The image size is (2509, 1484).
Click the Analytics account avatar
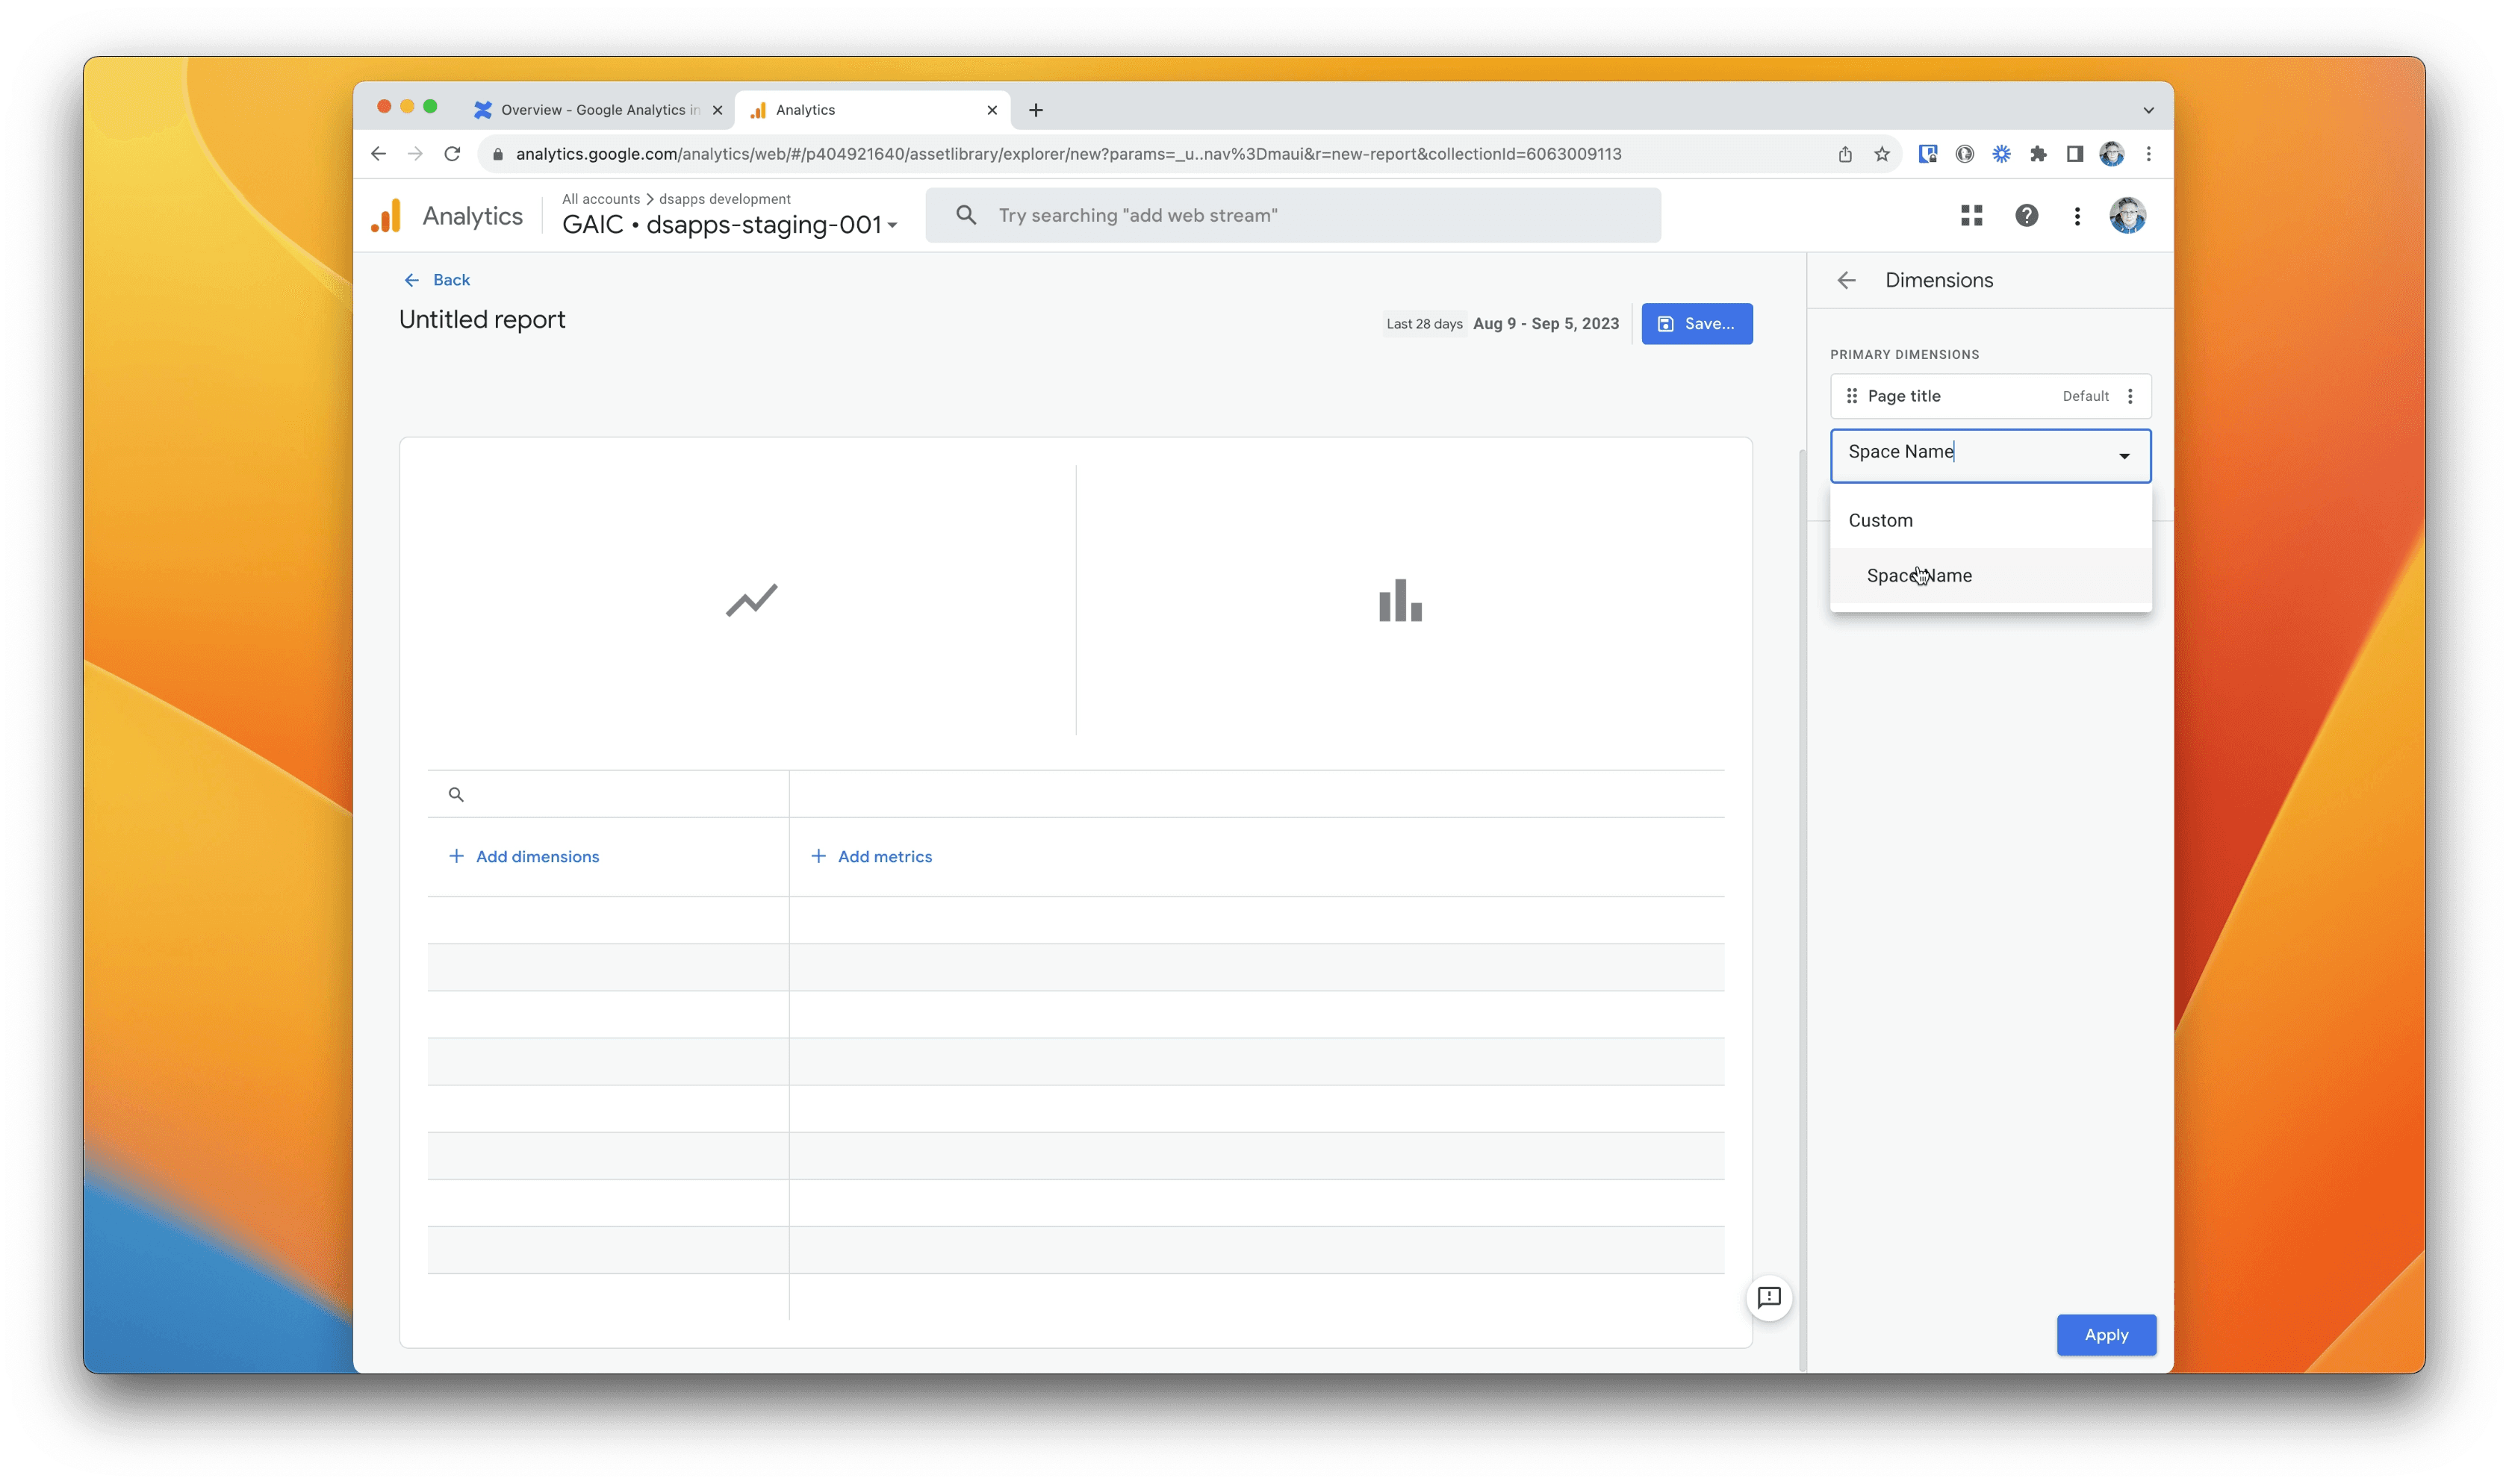(2127, 216)
